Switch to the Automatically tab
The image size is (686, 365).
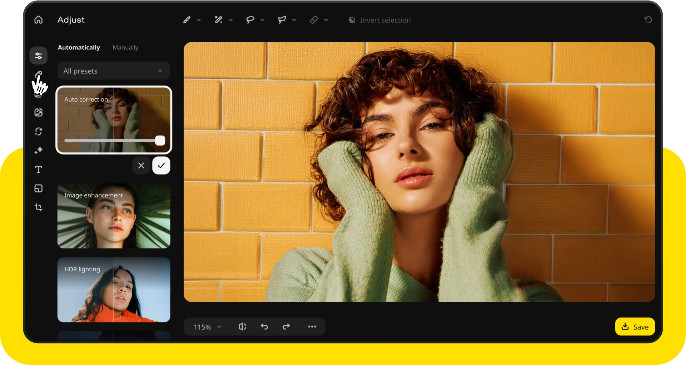(x=79, y=47)
